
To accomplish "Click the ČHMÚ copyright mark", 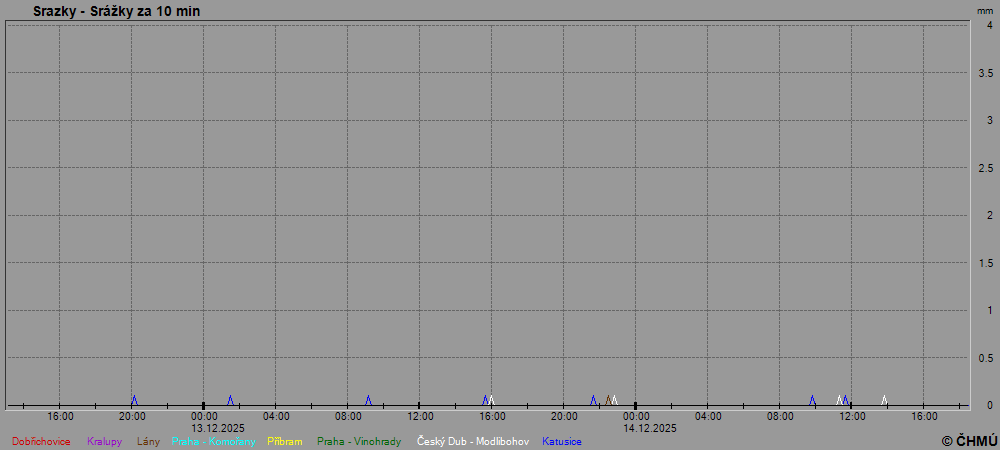I will [969, 440].
